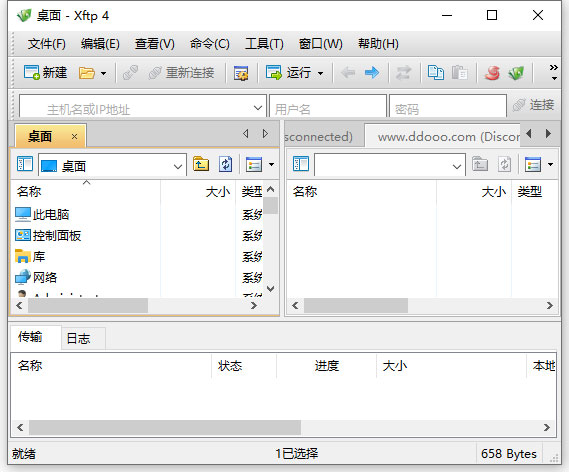The image size is (569, 472).
Task: Click remote tab scroll right arrow
Action: point(548,134)
